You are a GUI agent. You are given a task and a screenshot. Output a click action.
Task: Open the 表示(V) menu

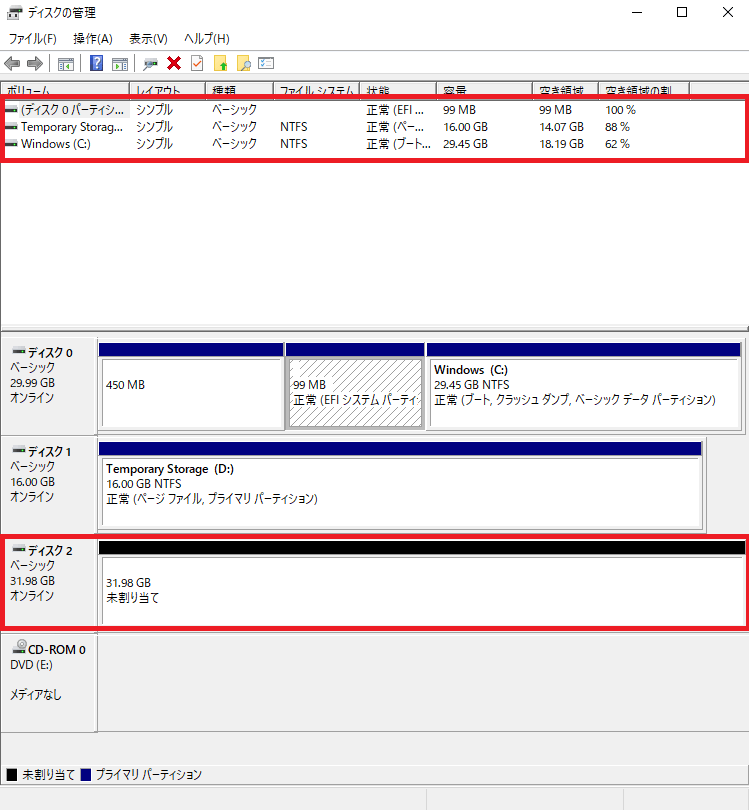click(148, 38)
